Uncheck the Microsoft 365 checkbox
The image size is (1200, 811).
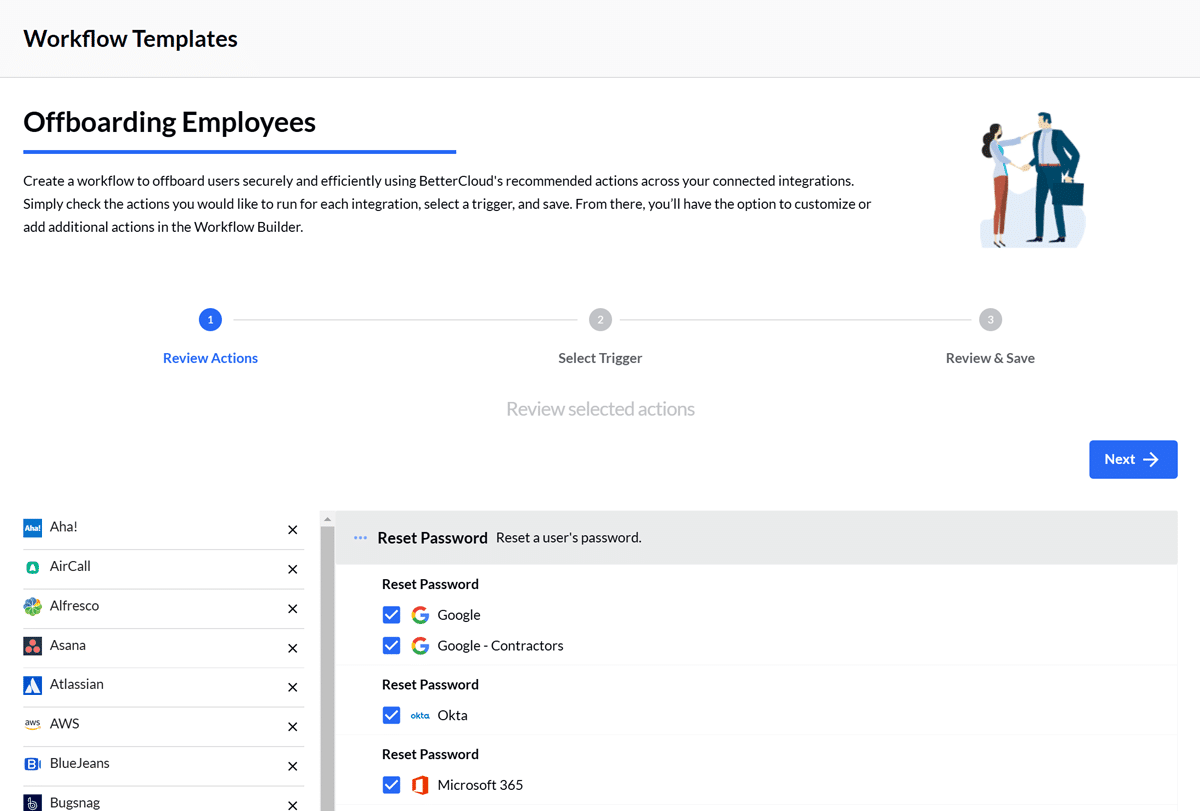391,785
